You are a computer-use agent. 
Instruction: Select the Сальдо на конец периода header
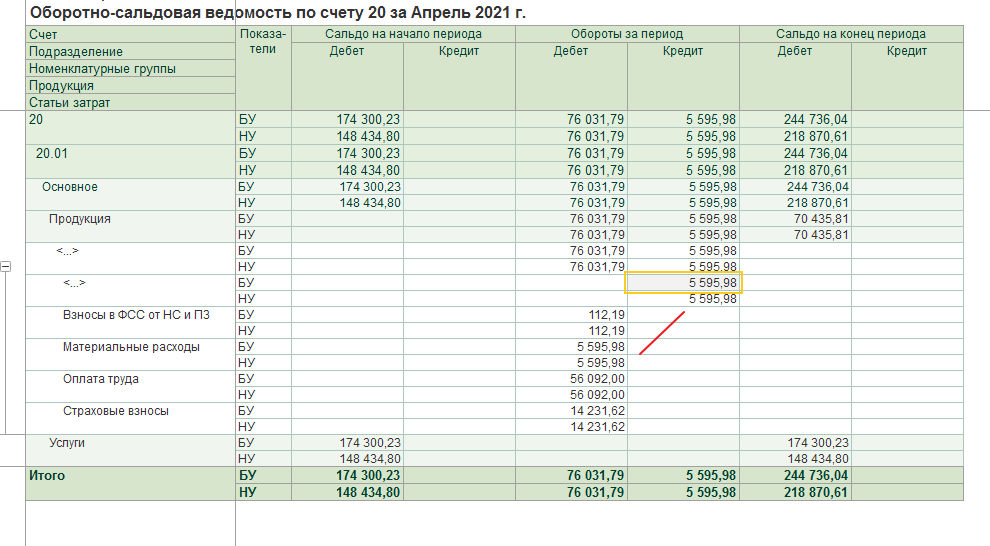[x=850, y=34]
